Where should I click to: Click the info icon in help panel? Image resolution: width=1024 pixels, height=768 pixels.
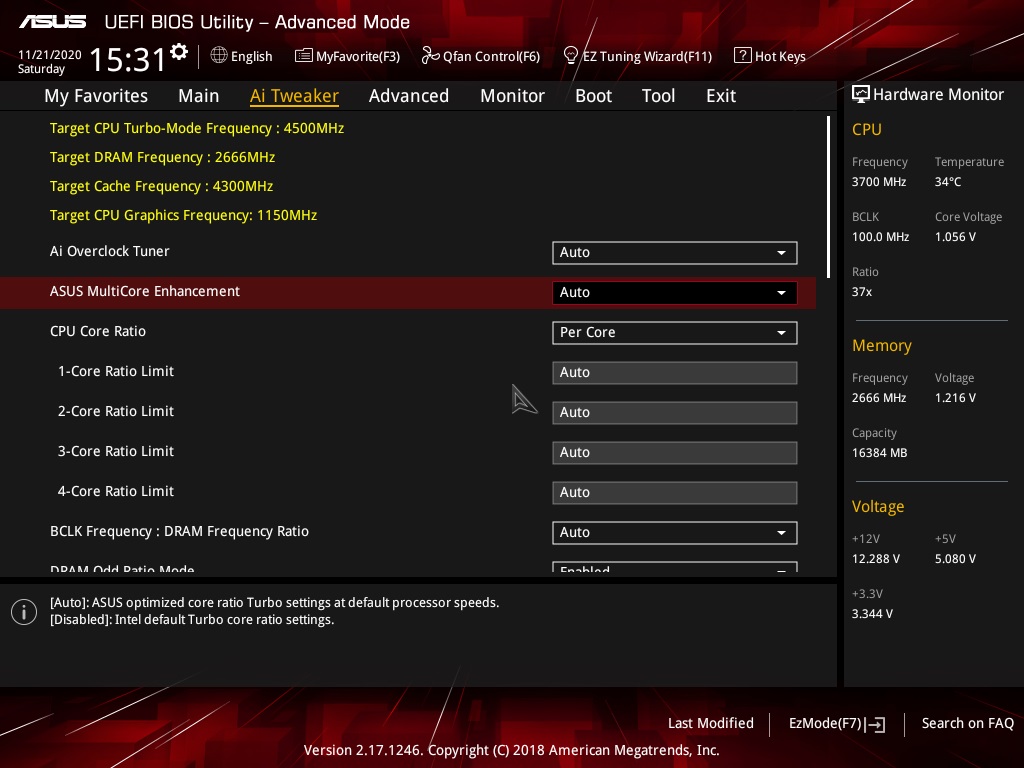click(24, 612)
